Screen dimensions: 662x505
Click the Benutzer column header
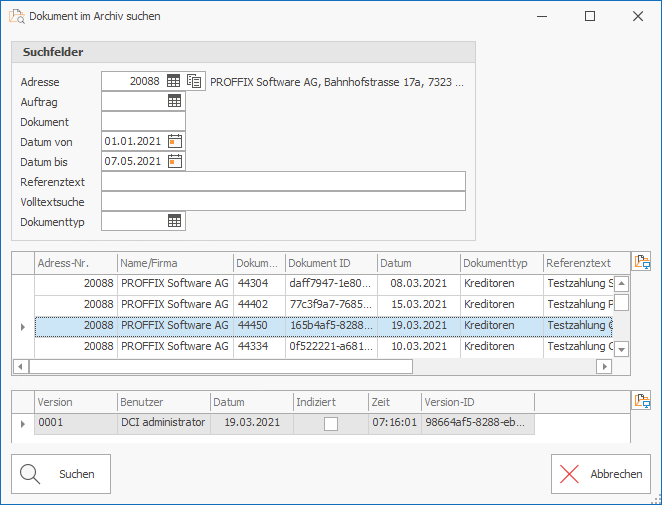point(163,402)
